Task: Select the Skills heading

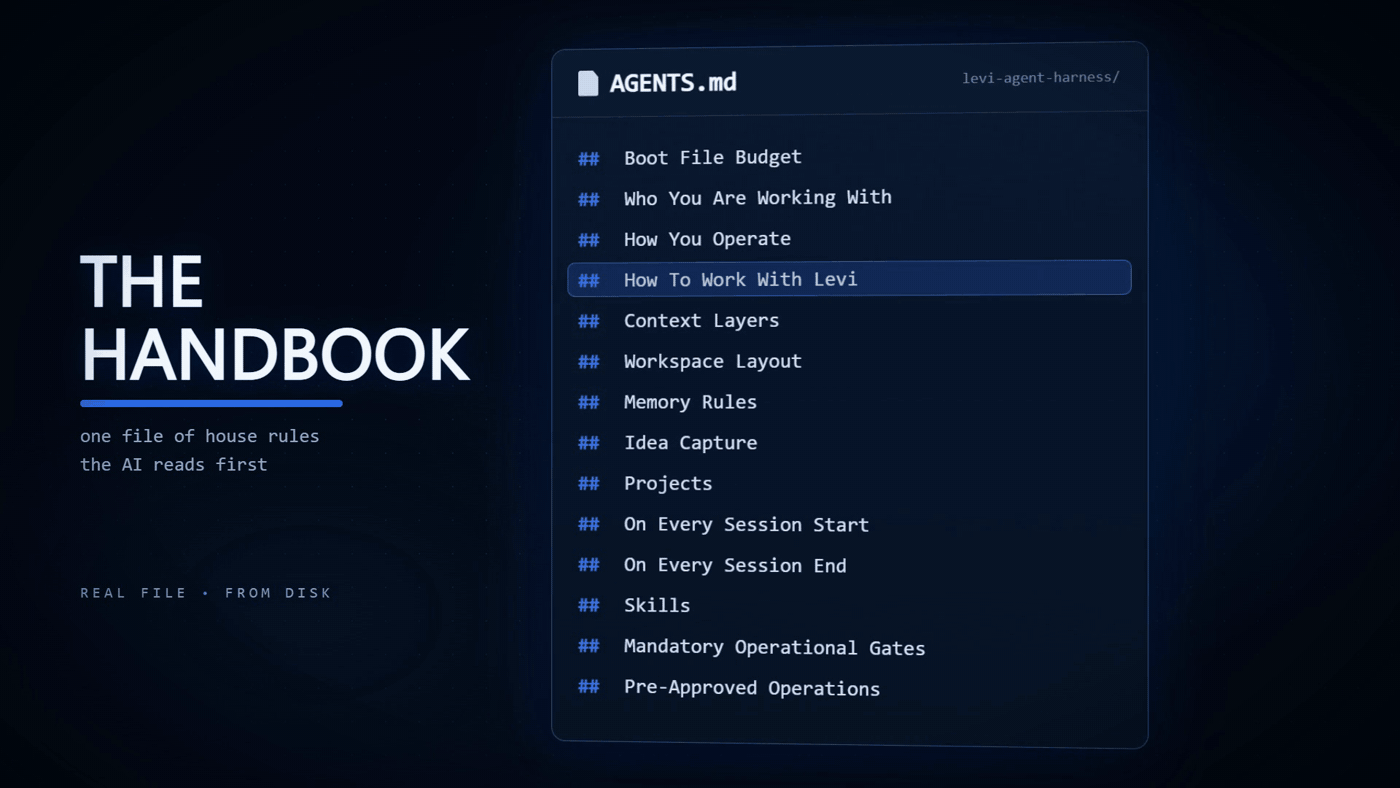Action: click(x=657, y=606)
